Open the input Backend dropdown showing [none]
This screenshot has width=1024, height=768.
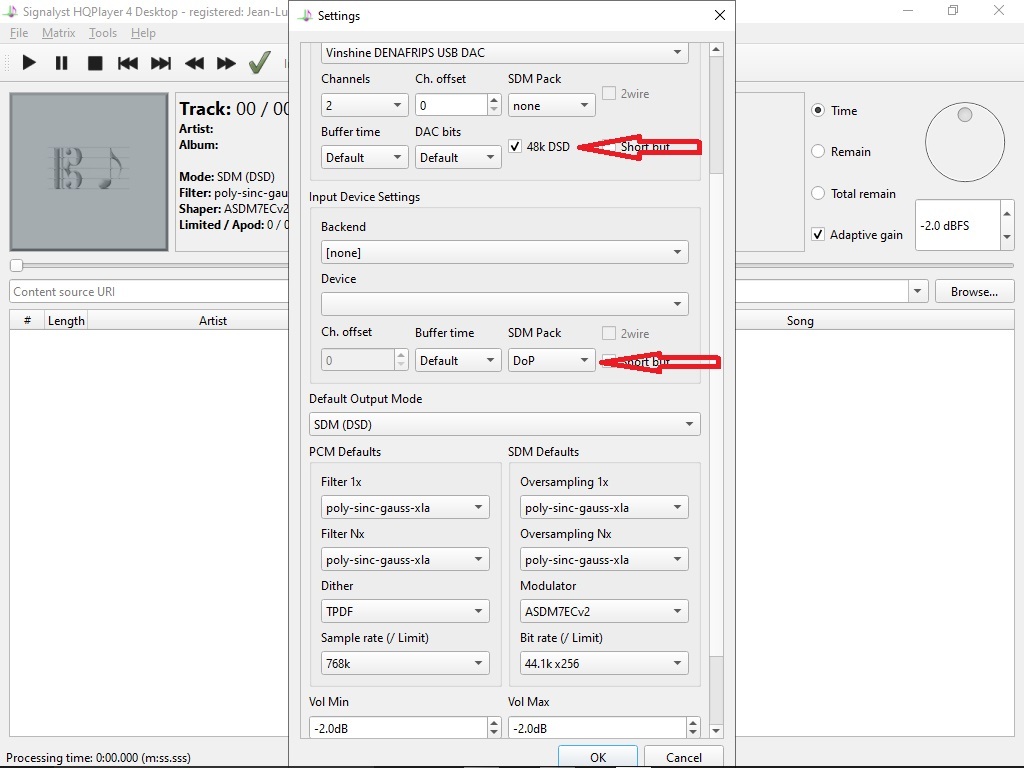click(504, 252)
